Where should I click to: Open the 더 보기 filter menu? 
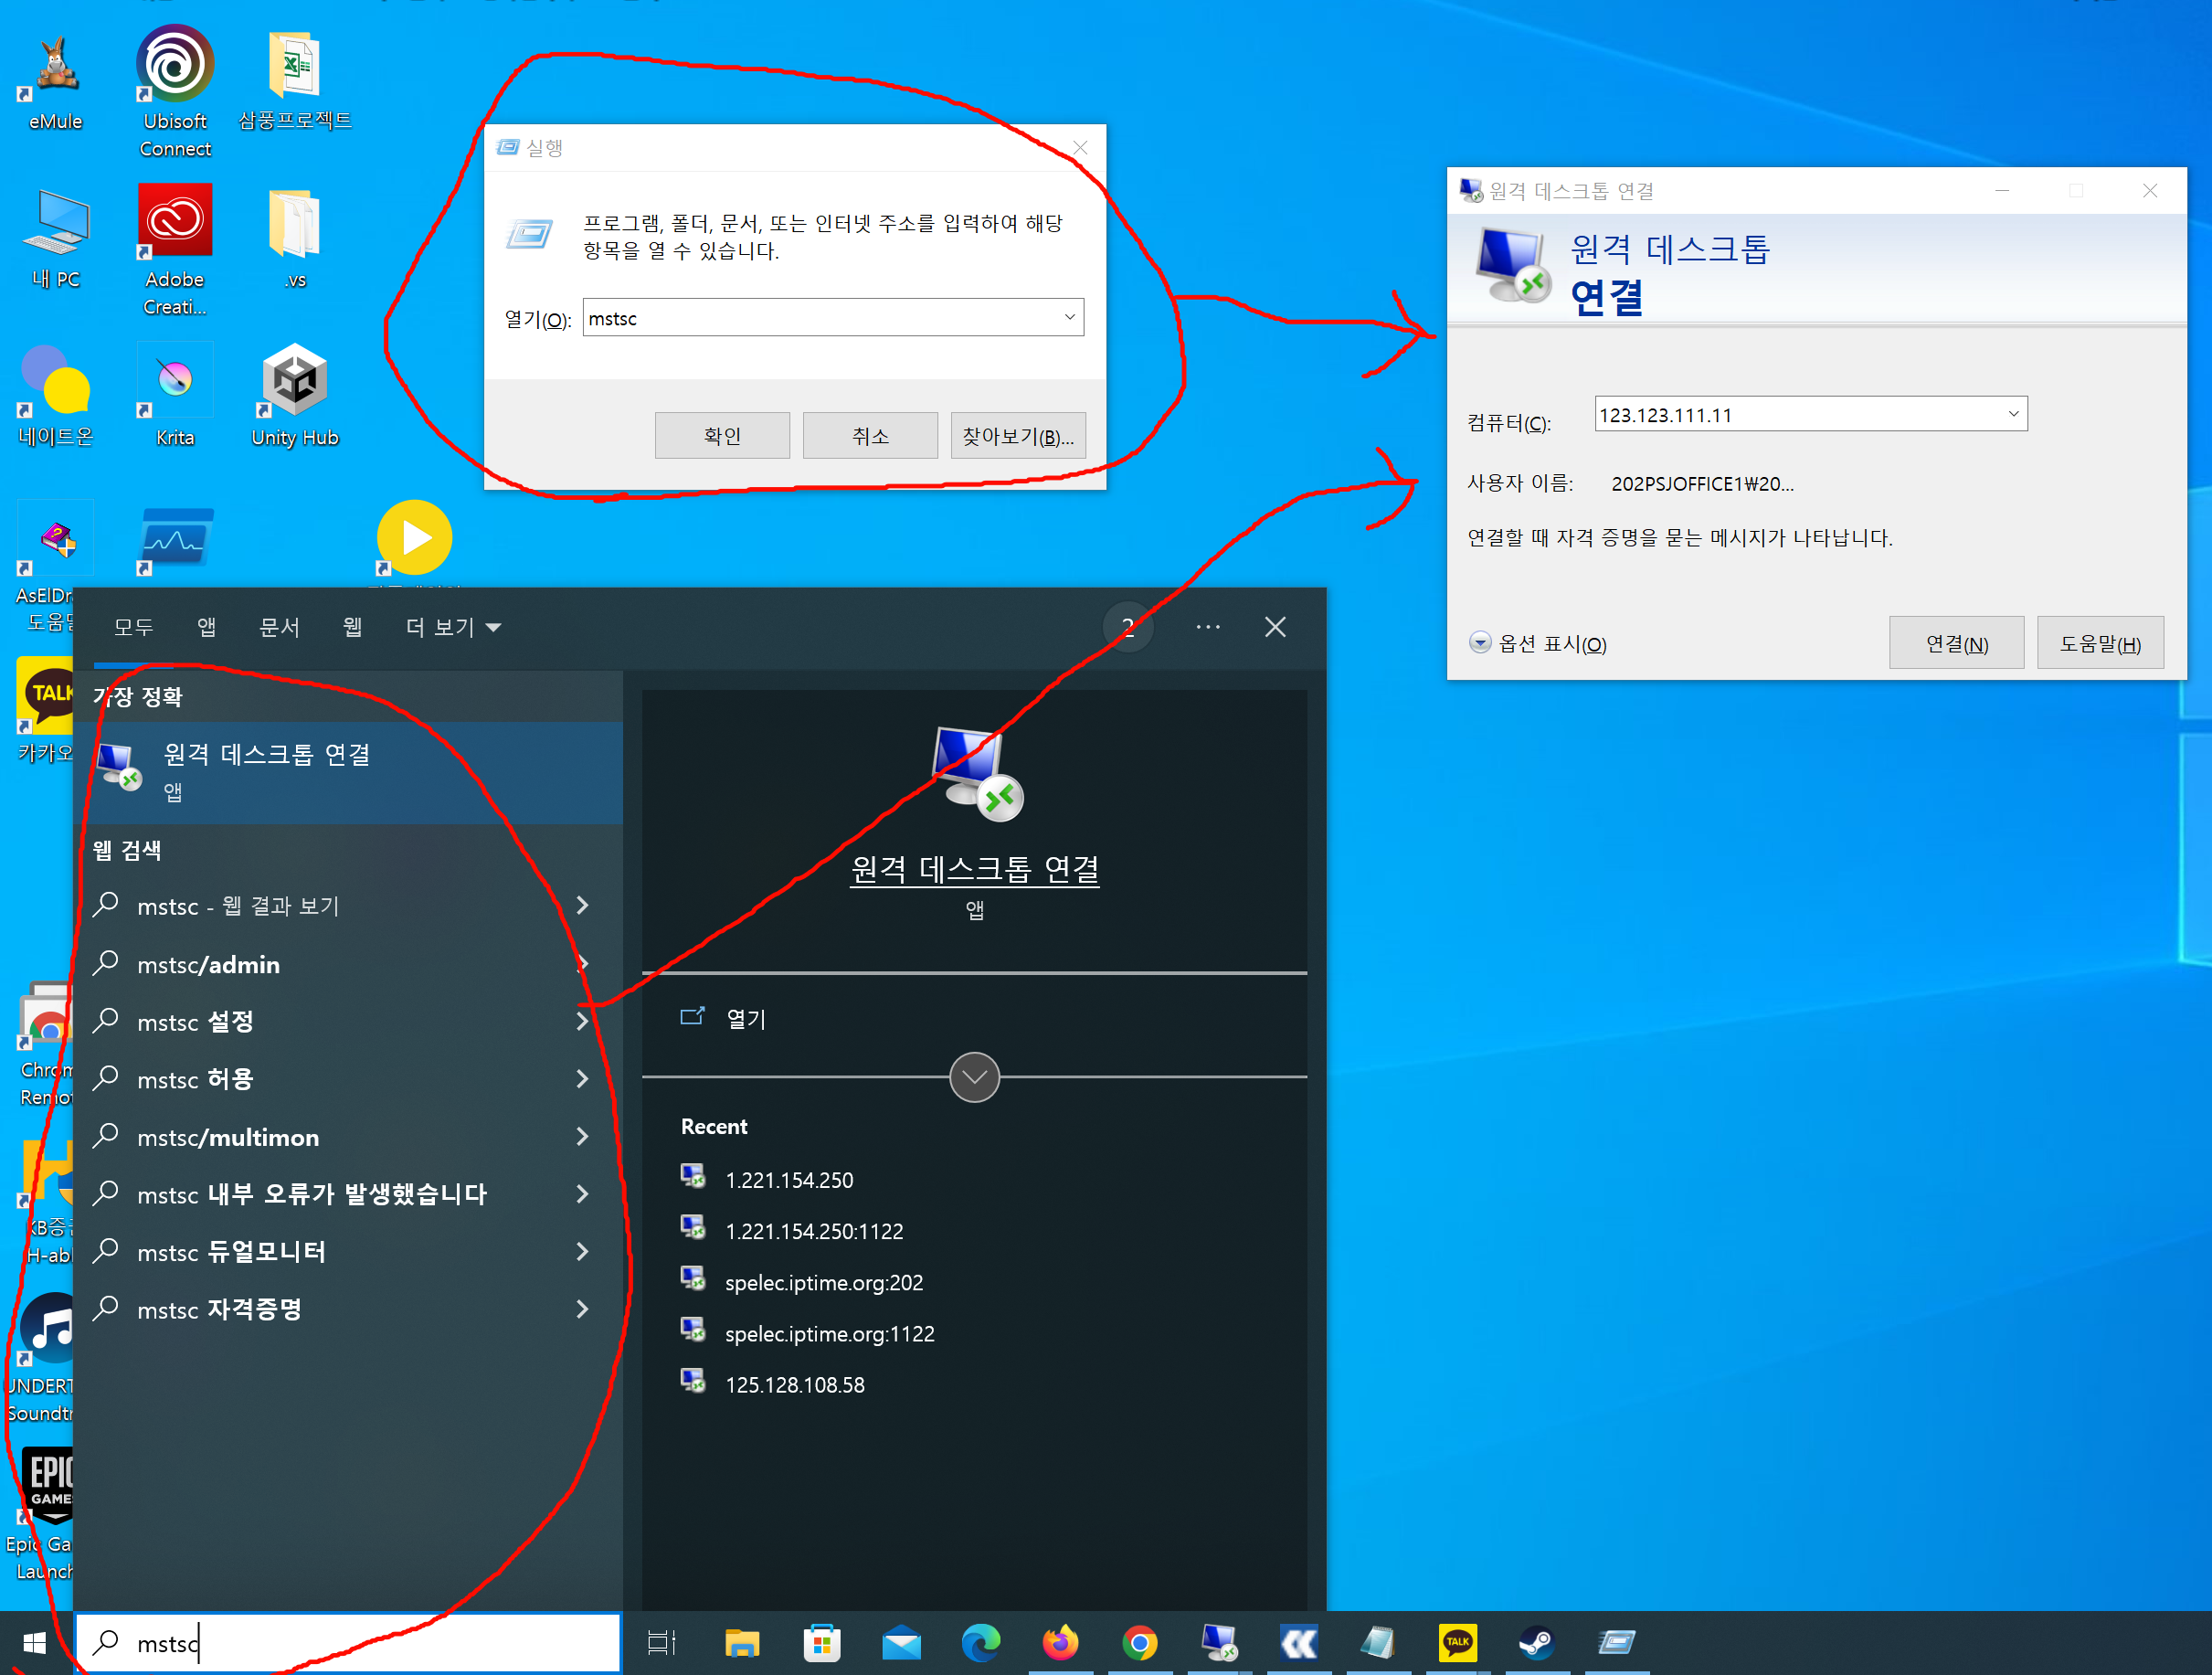point(452,627)
